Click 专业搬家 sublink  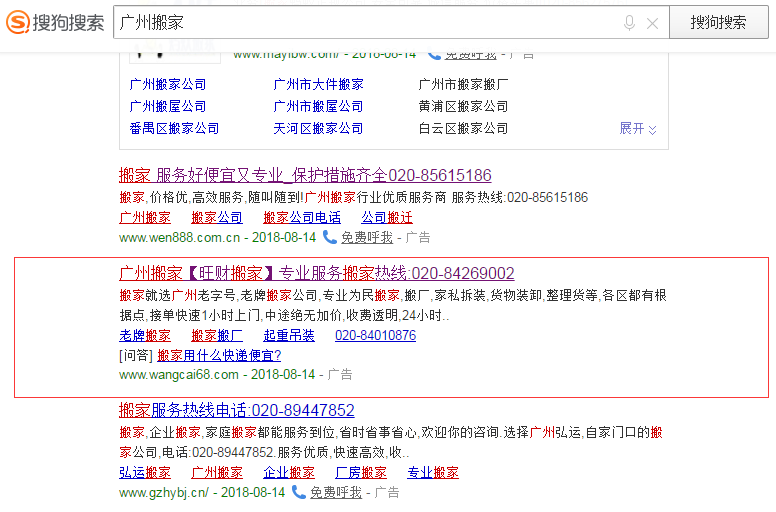tap(433, 472)
